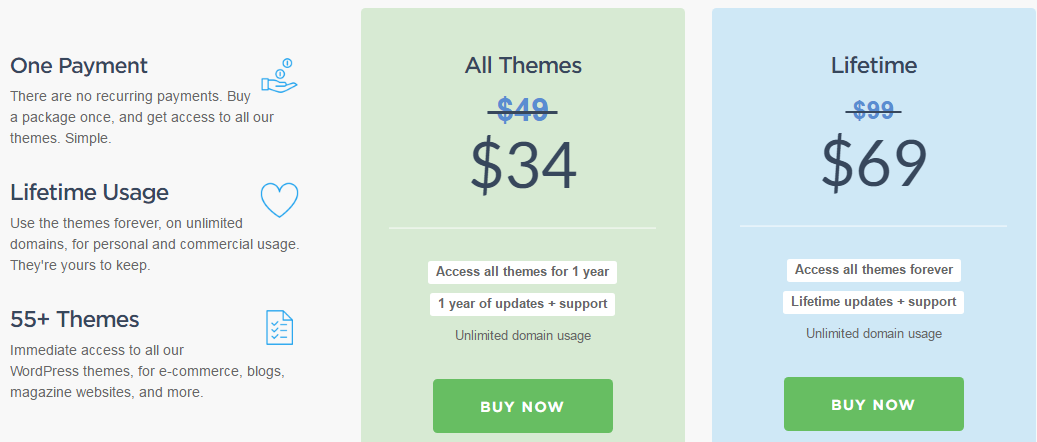Viewport: 1037px width, 442px height.
Task: Click the 'Access all themes for 1 year' badge
Action: point(522,272)
